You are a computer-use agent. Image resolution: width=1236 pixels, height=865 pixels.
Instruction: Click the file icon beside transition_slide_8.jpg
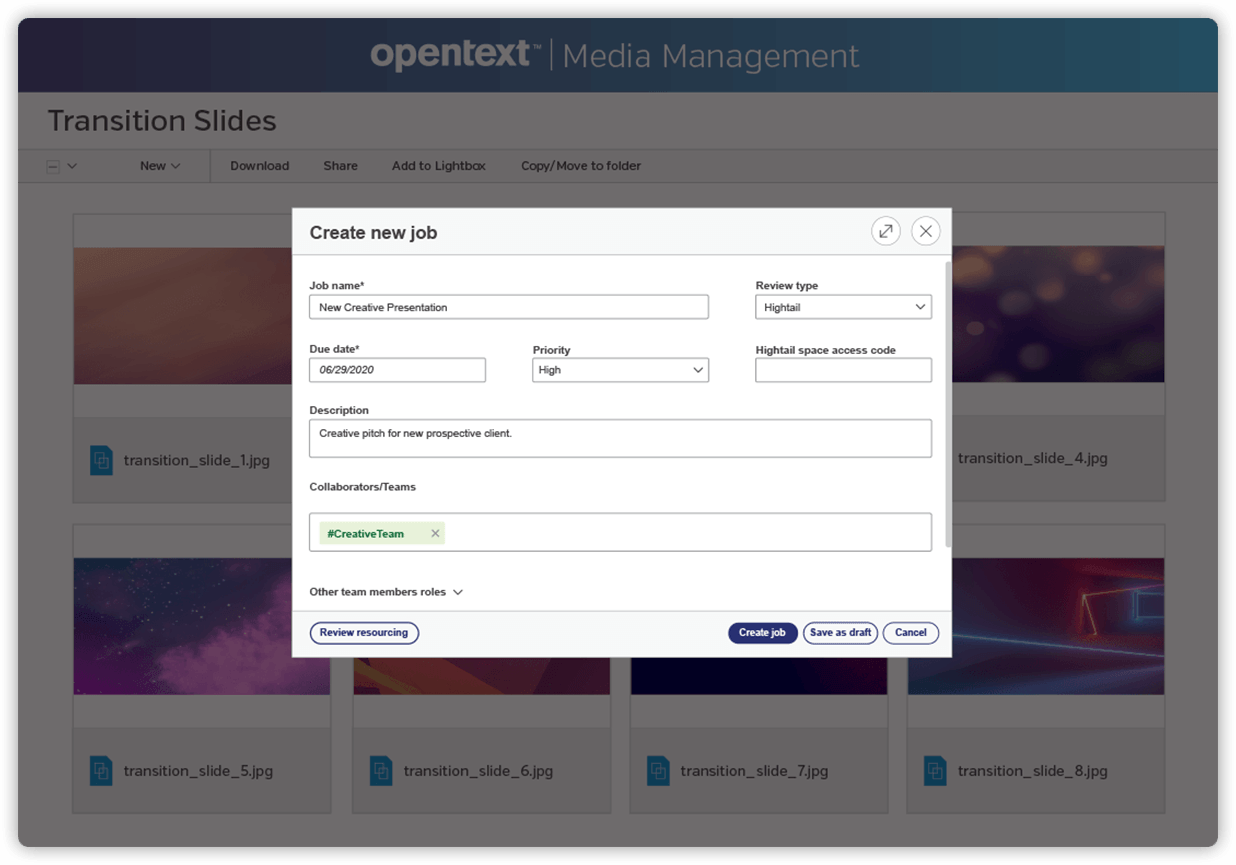[934, 770]
